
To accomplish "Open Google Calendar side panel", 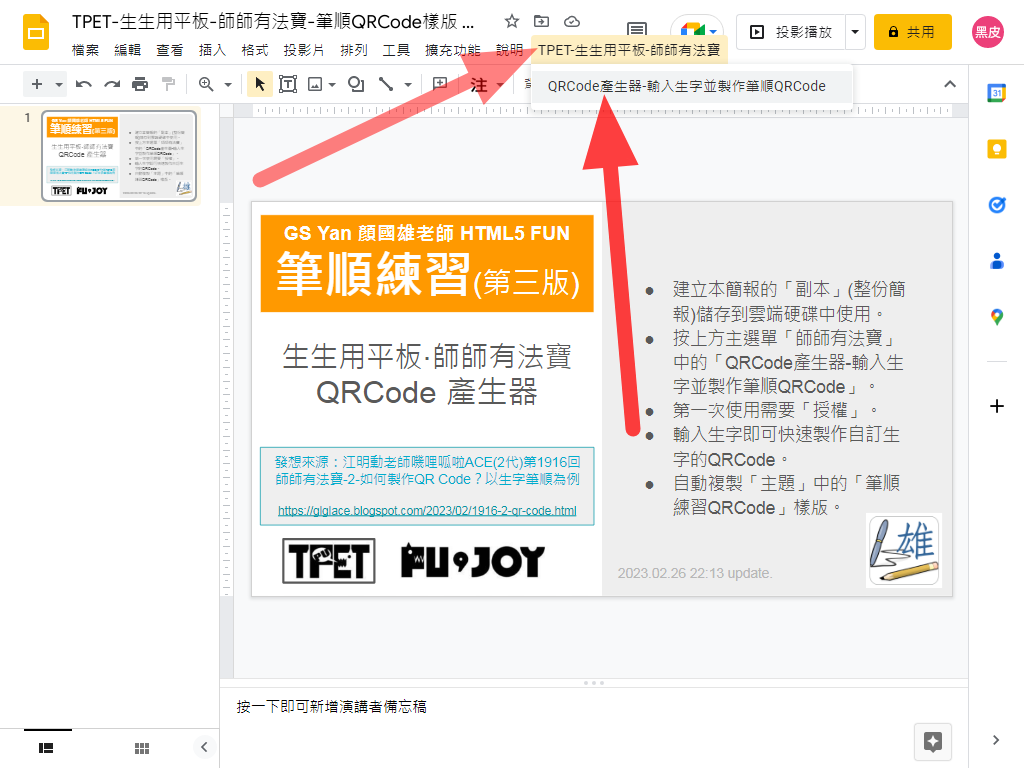I will pos(997,93).
